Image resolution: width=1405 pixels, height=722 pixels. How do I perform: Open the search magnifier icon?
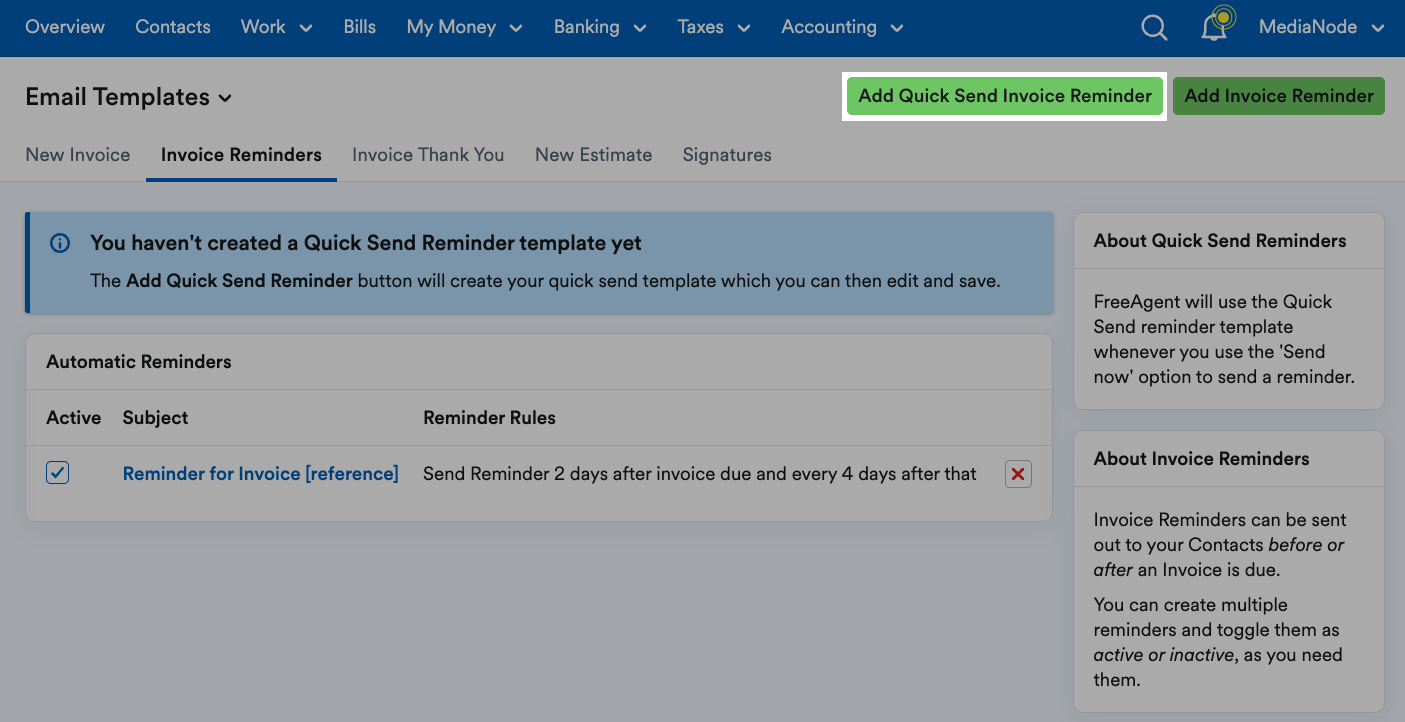(1154, 28)
